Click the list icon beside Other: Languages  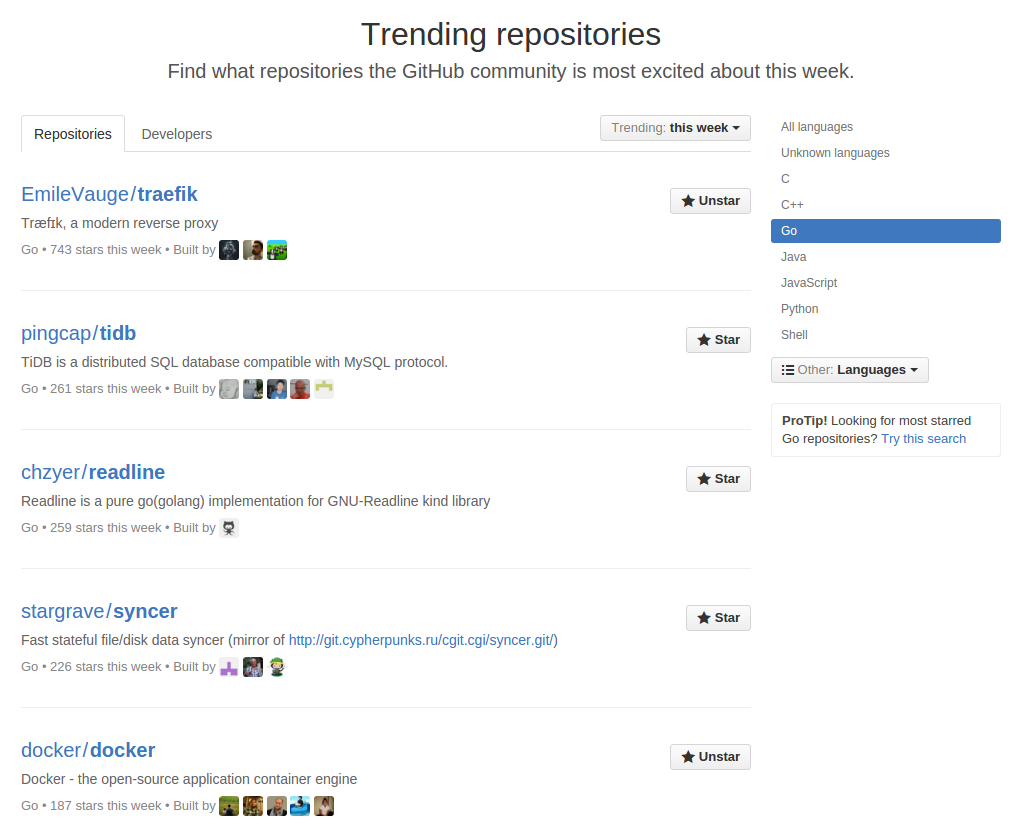pyautogui.click(x=787, y=369)
